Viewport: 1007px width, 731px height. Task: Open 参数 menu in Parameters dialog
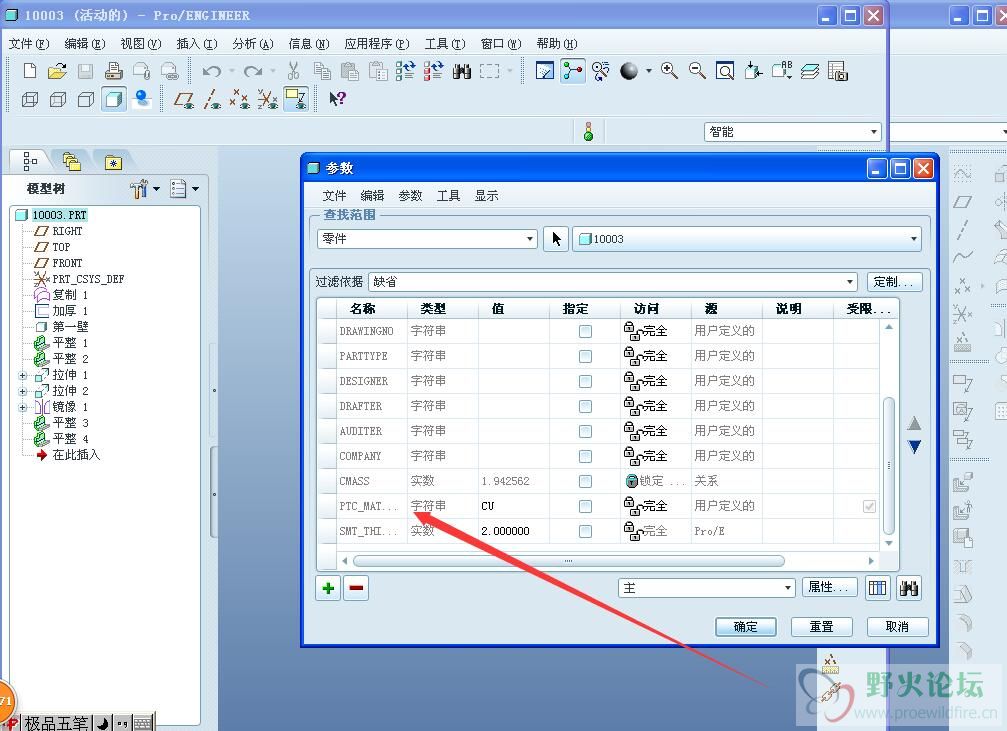pos(410,196)
